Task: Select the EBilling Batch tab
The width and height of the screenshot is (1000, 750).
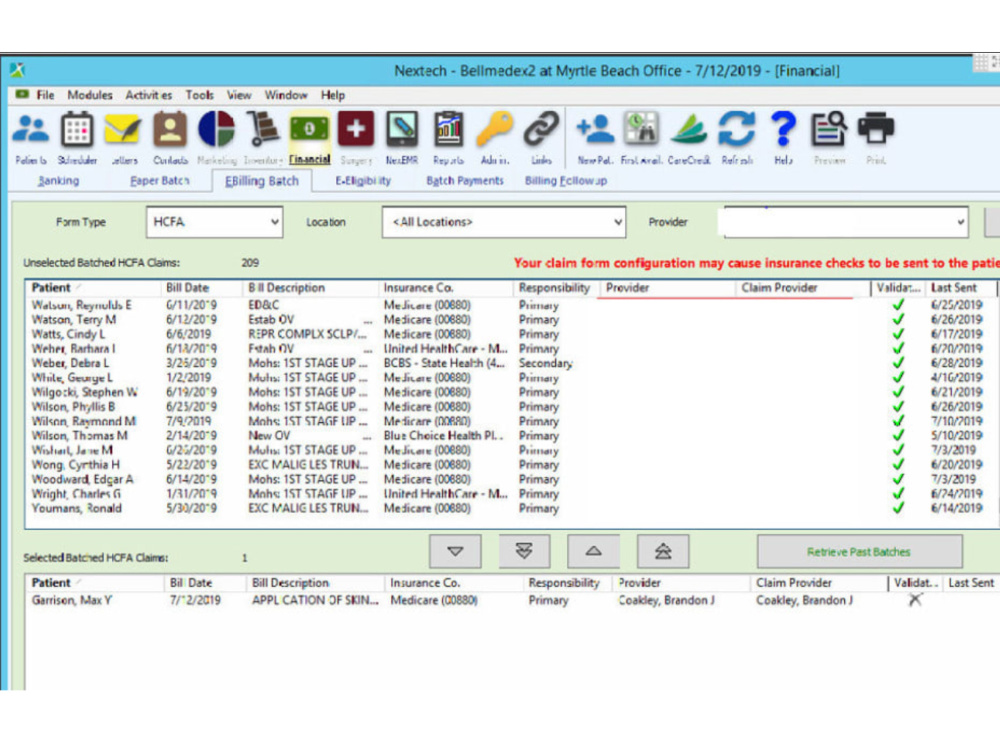Action: (261, 181)
